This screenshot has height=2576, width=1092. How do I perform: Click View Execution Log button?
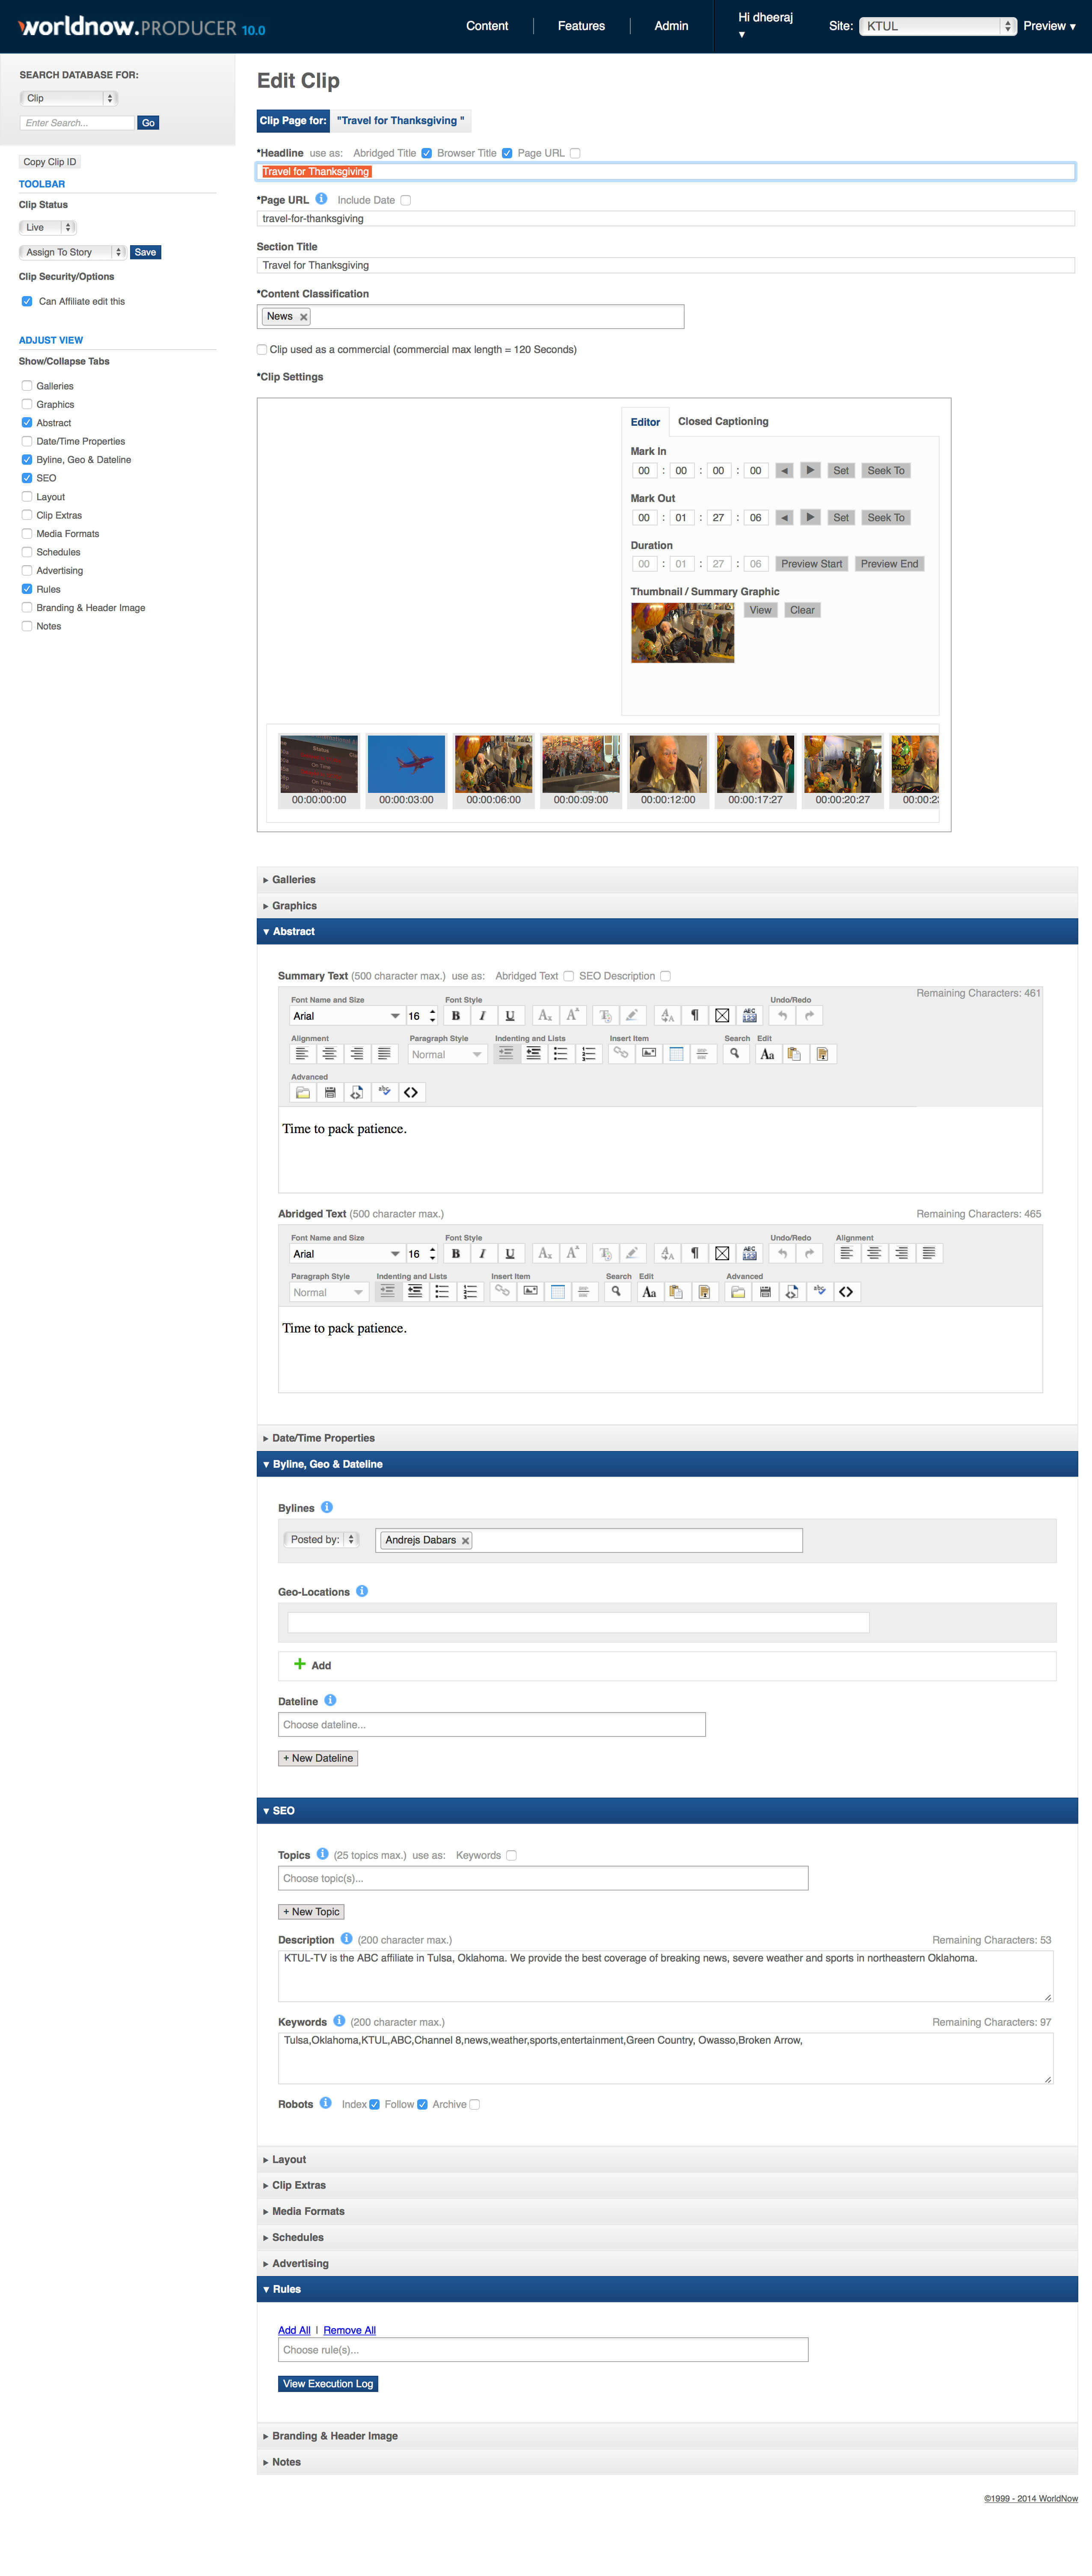point(328,2384)
